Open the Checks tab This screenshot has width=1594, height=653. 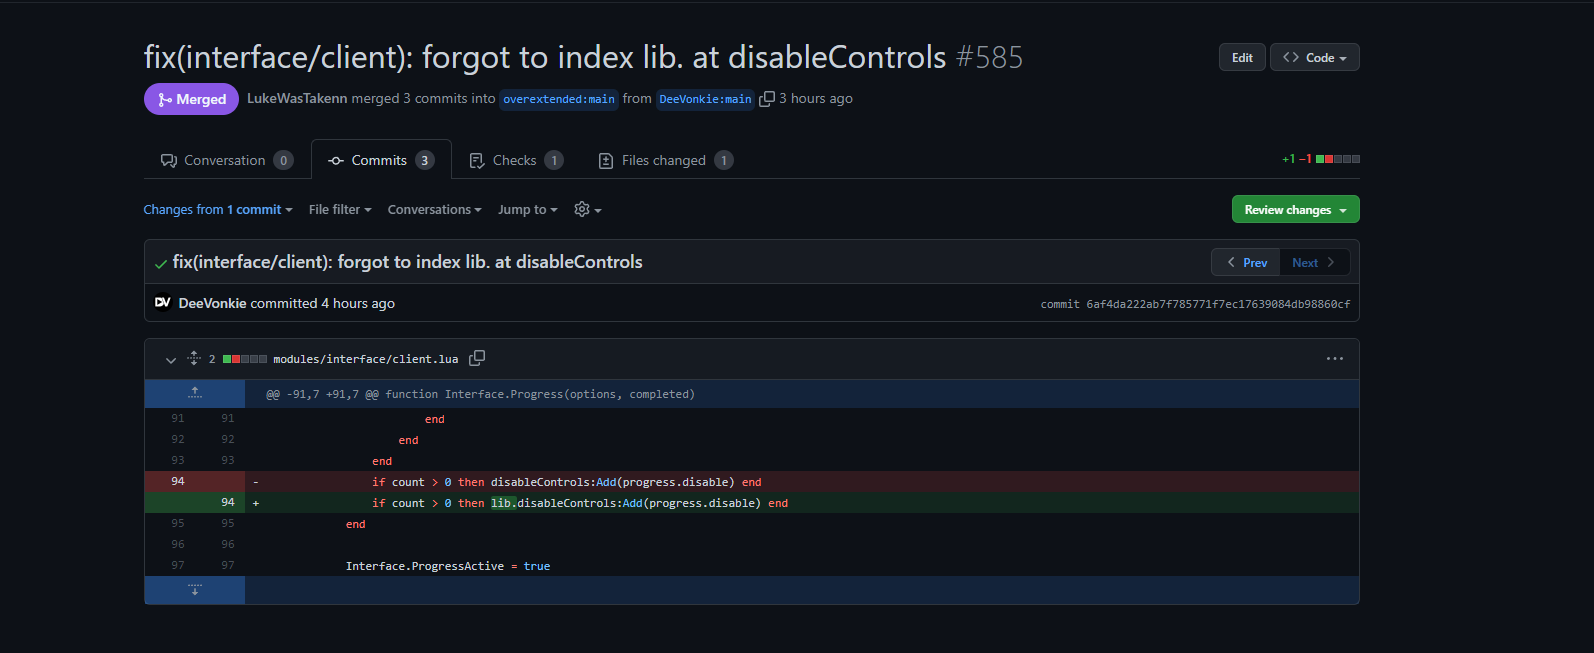click(515, 160)
